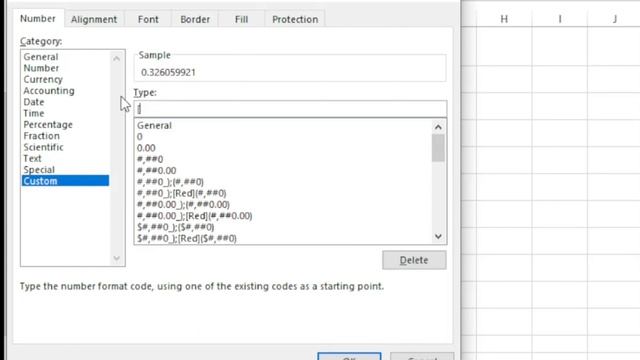The width and height of the screenshot is (640, 360).
Task: Pick format code $#,##0_);[Red]($#,##0)
Action: [x=187, y=238]
